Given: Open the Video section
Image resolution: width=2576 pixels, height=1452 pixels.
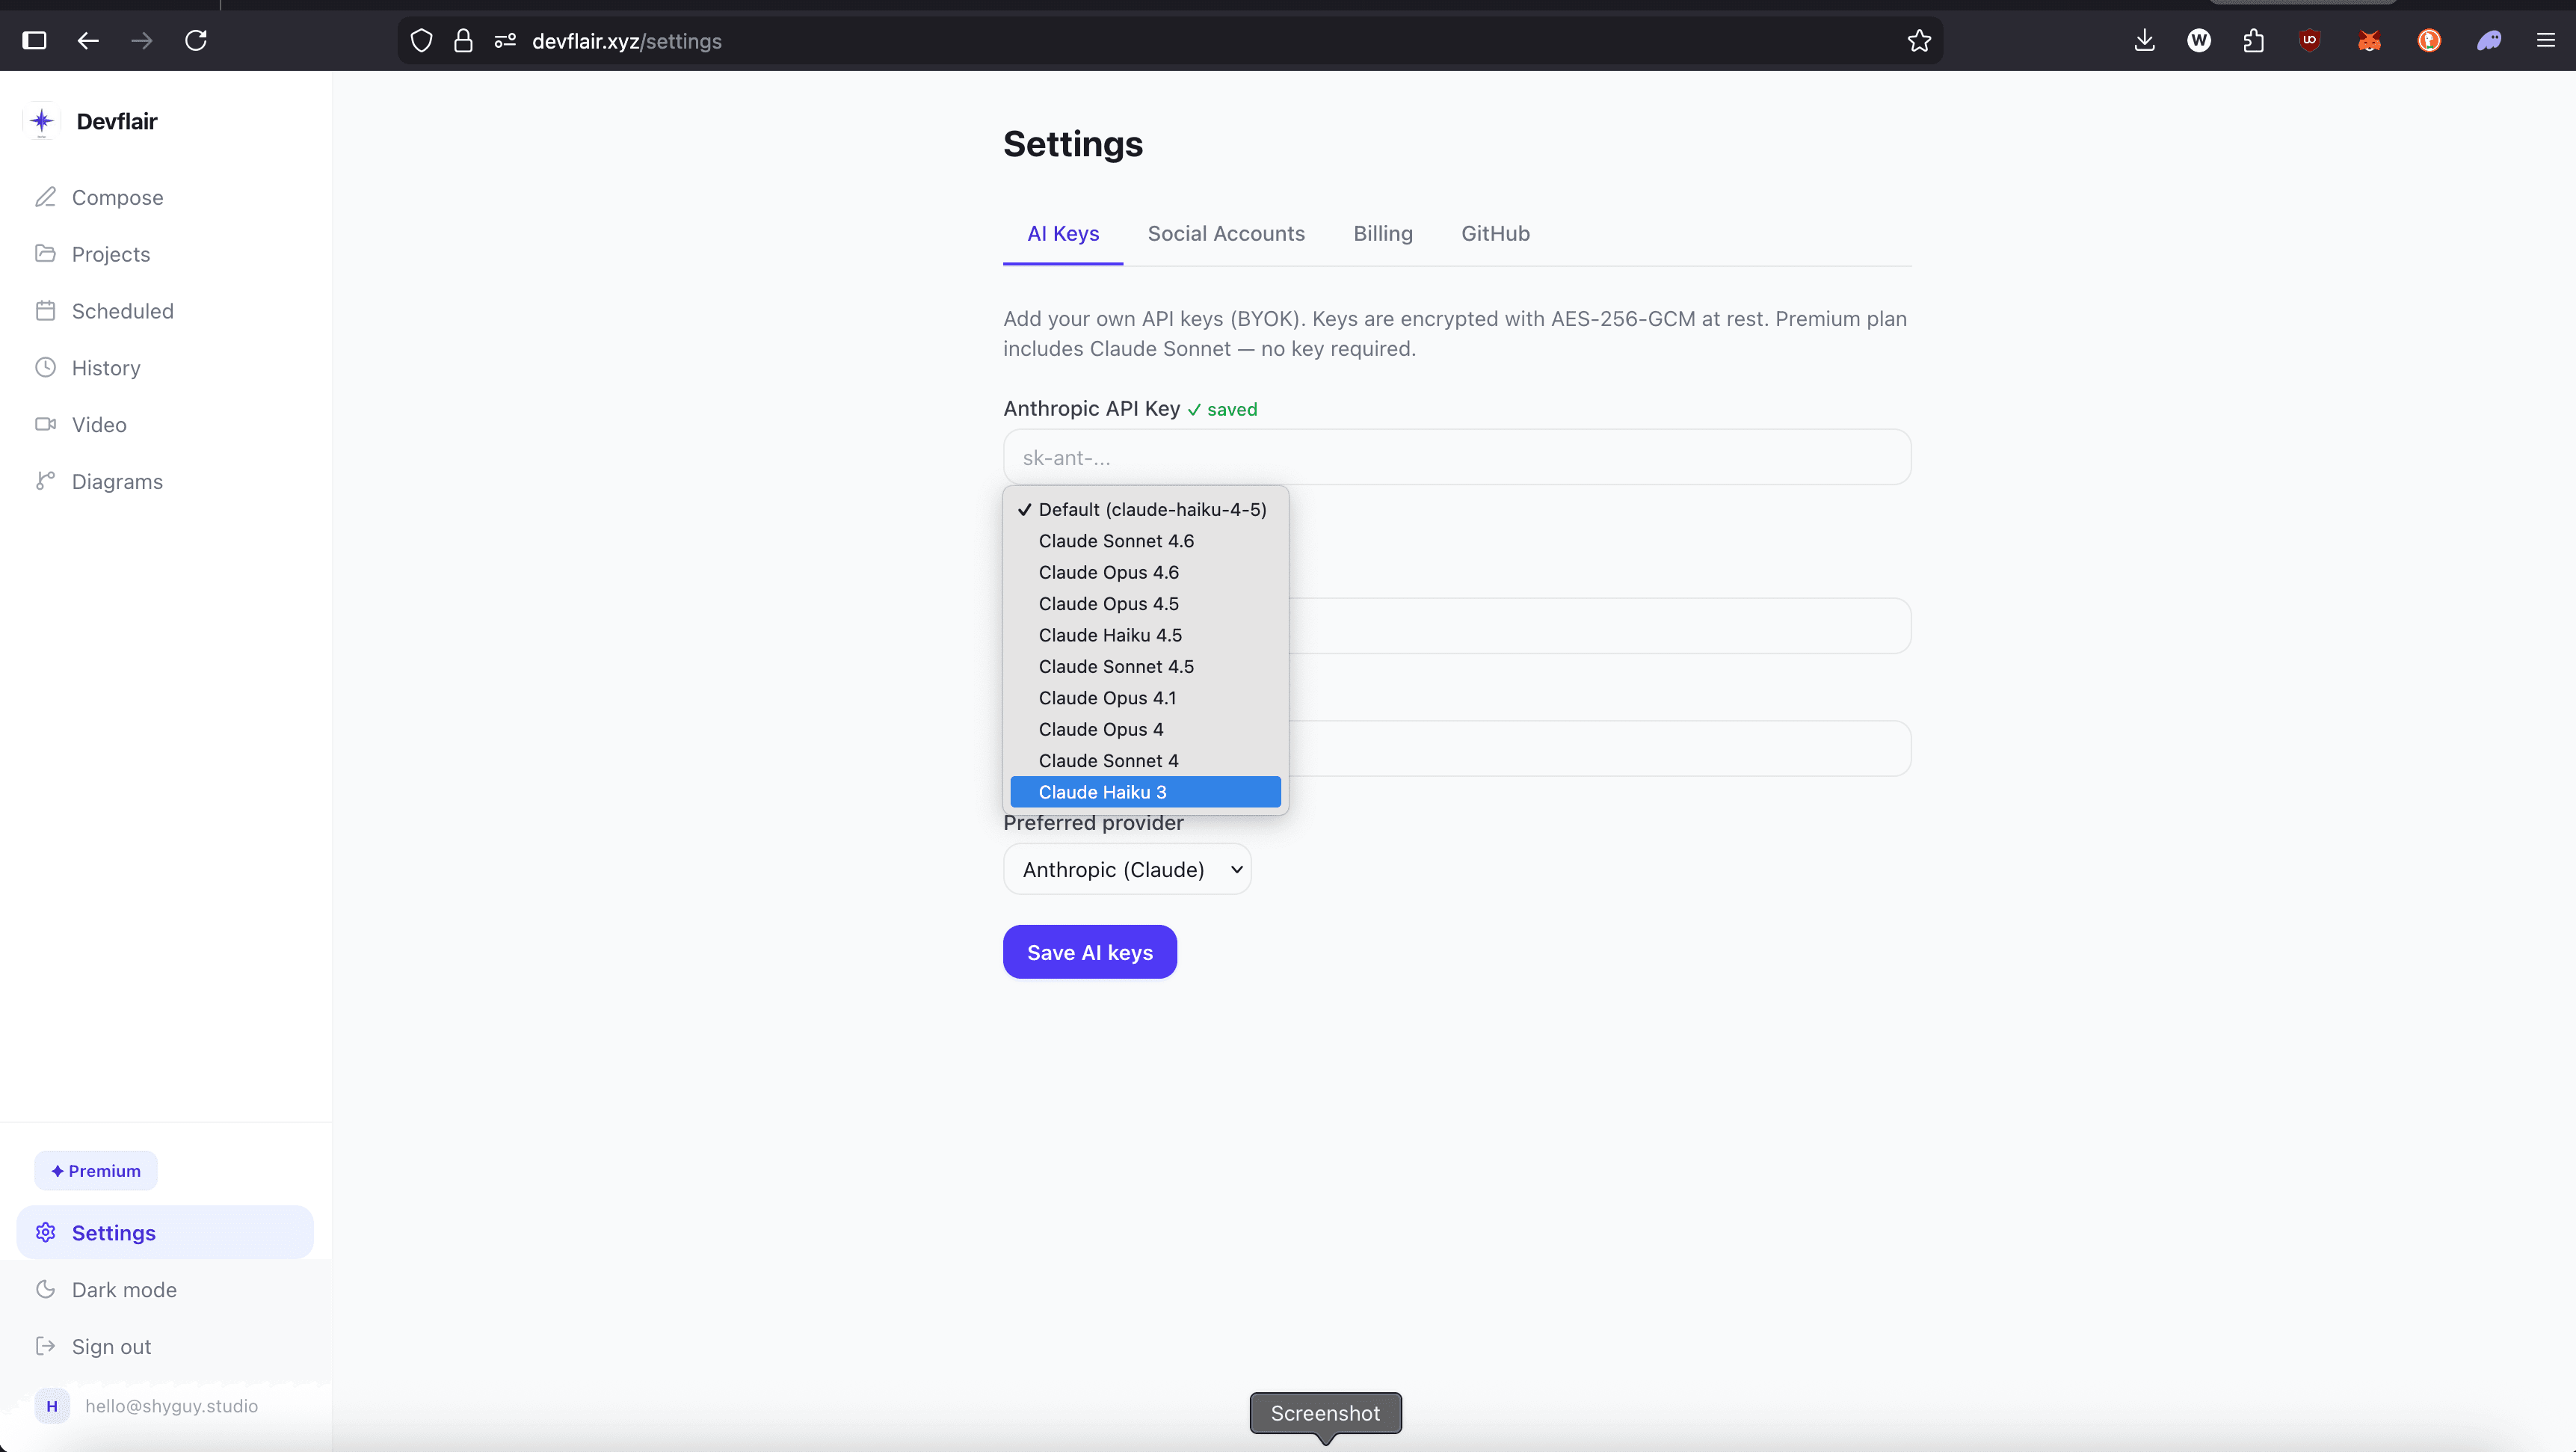Looking at the screenshot, I should pos(99,424).
